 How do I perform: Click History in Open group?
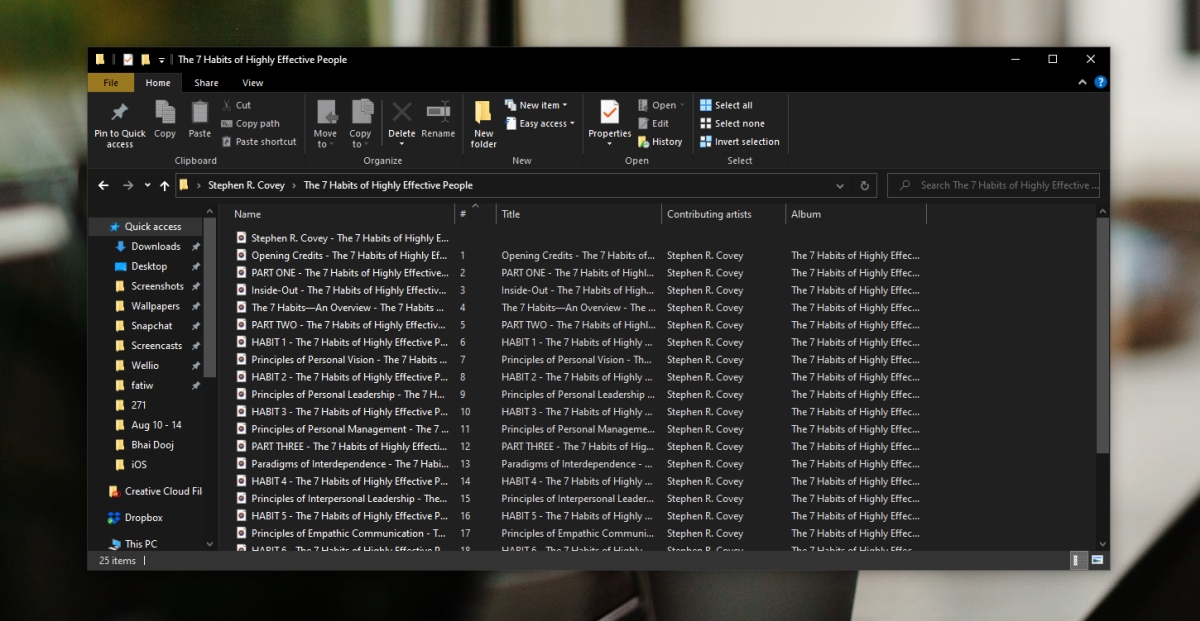click(660, 142)
